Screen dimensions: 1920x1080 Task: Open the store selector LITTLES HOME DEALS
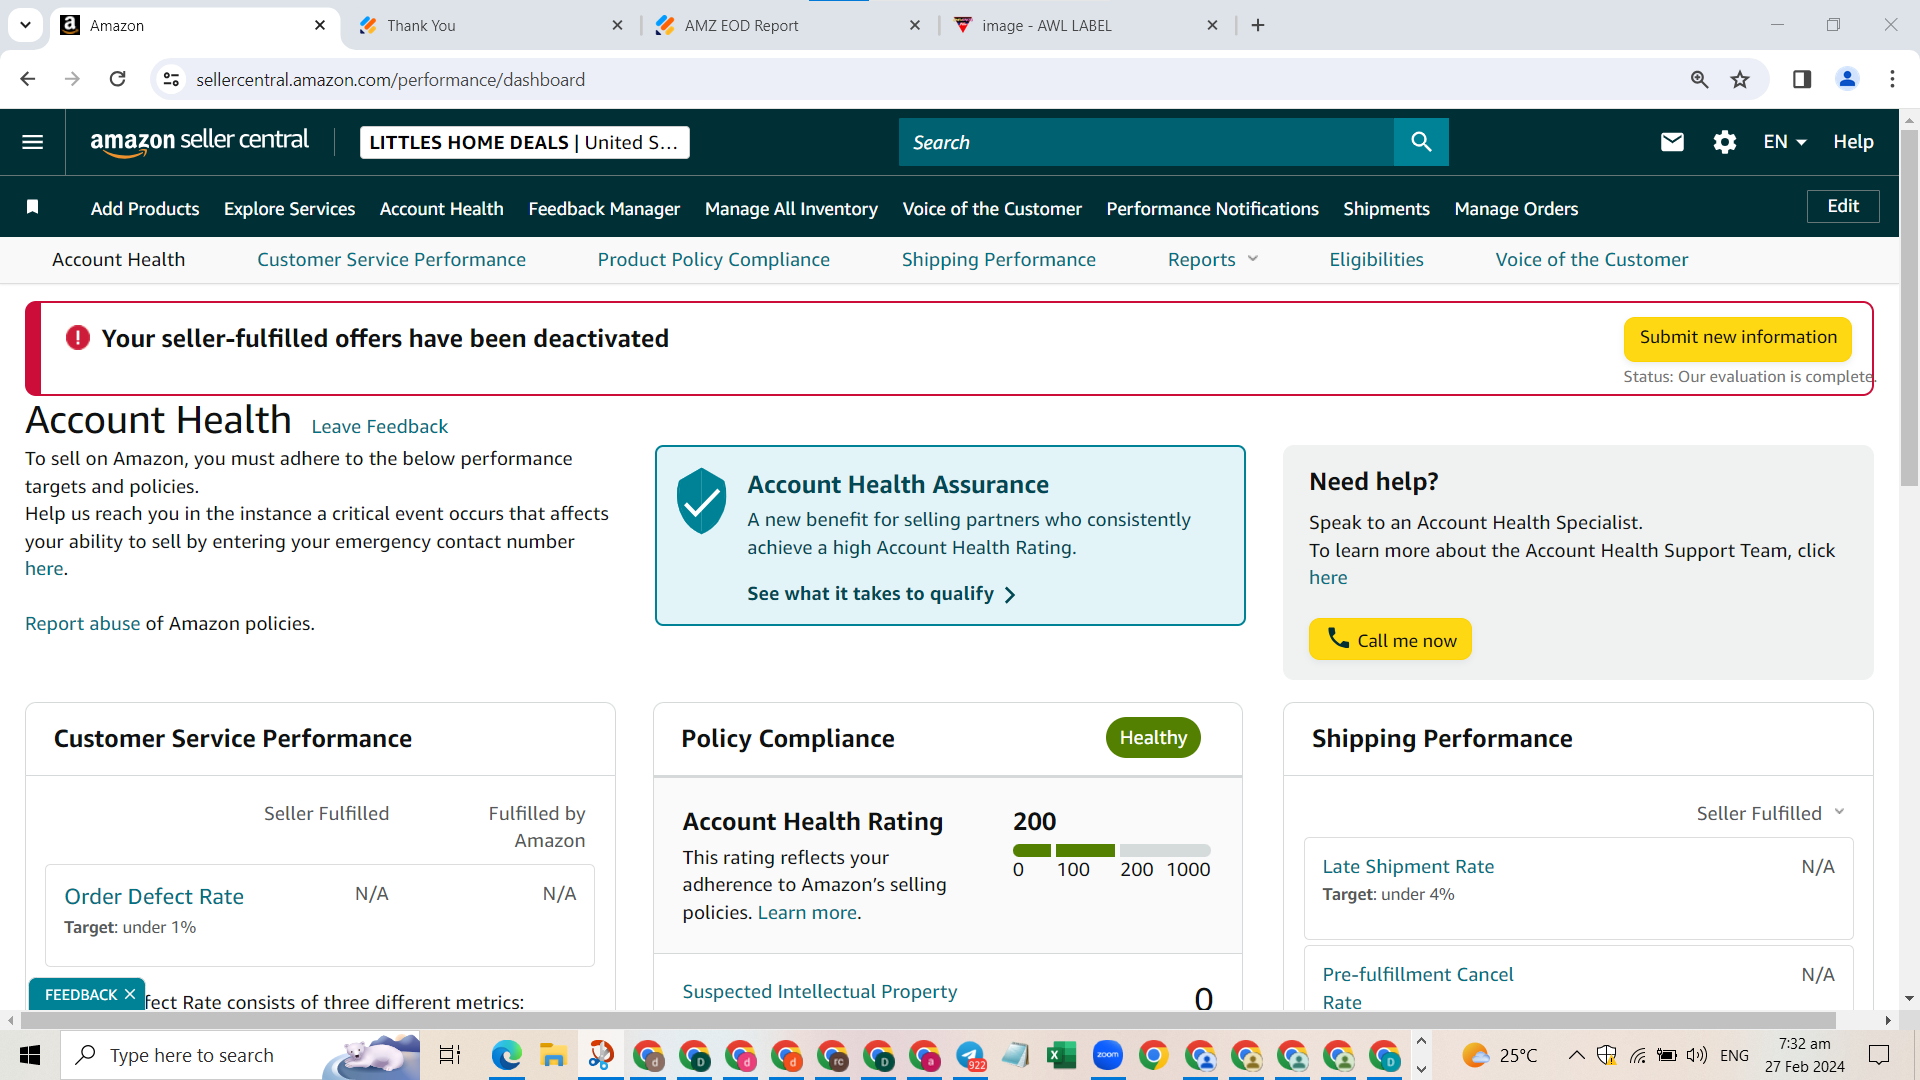pyautogui.click(x=524, y=142)
